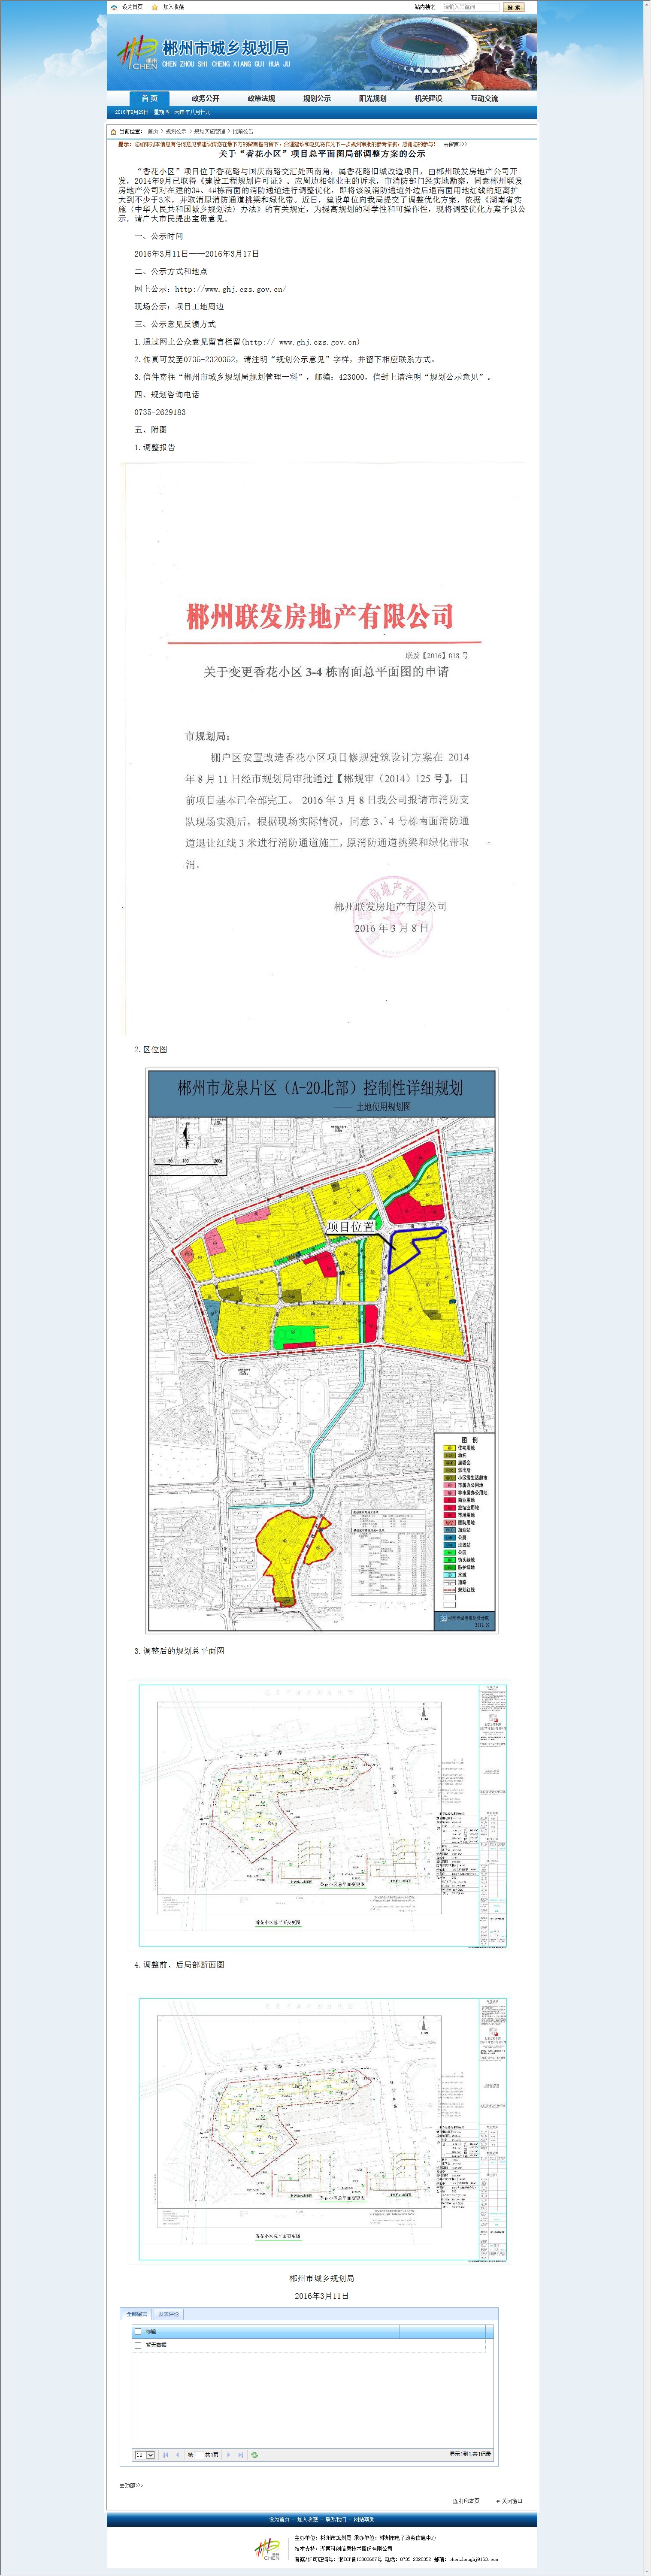651x2576 pixels.
Task: Click the site search keyword input field
Action: (471, 7)
